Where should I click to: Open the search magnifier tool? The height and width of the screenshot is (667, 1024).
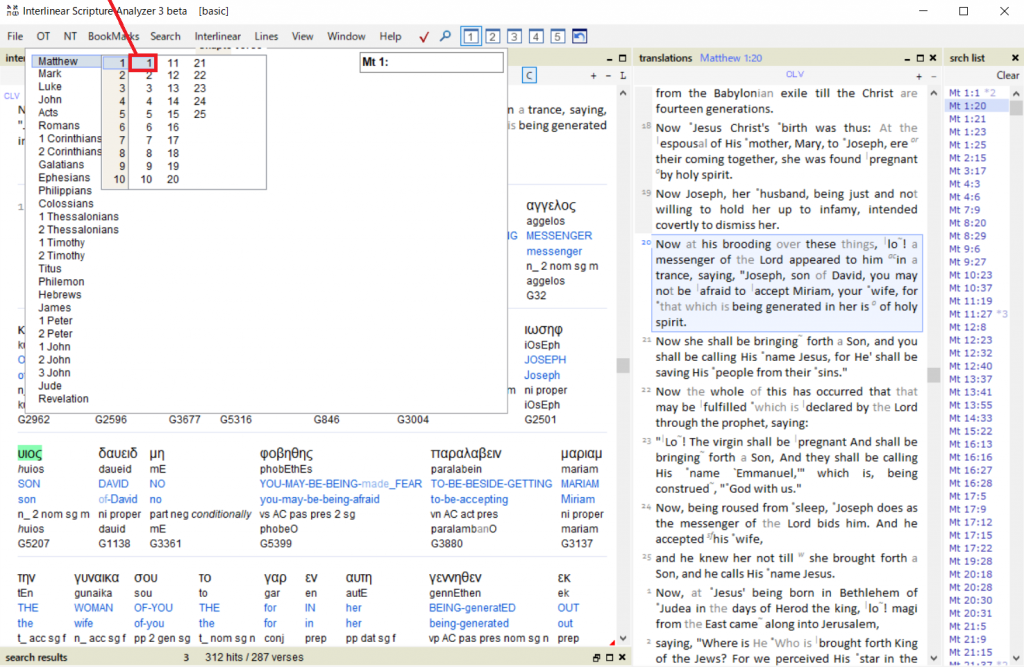445,36
